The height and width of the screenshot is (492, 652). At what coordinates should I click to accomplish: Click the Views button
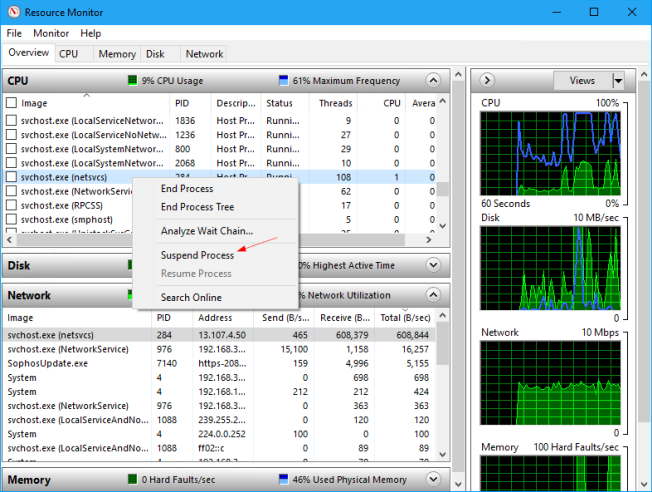pos(581,80)
